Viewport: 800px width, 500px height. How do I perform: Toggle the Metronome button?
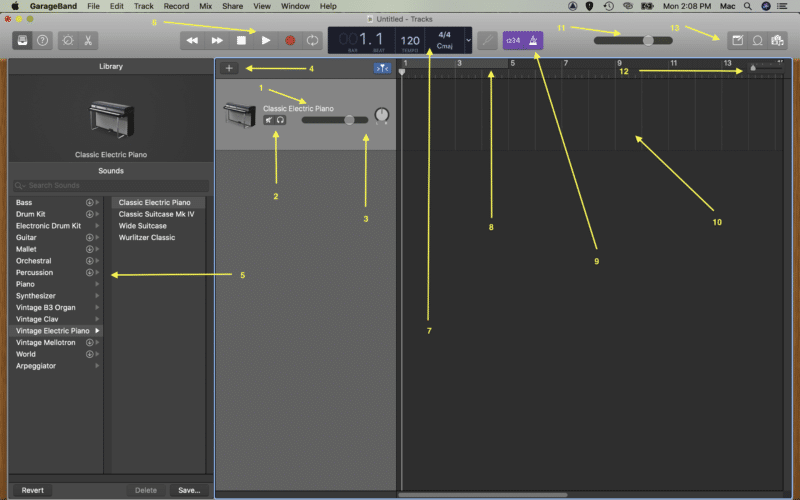(x=533, y=40)
